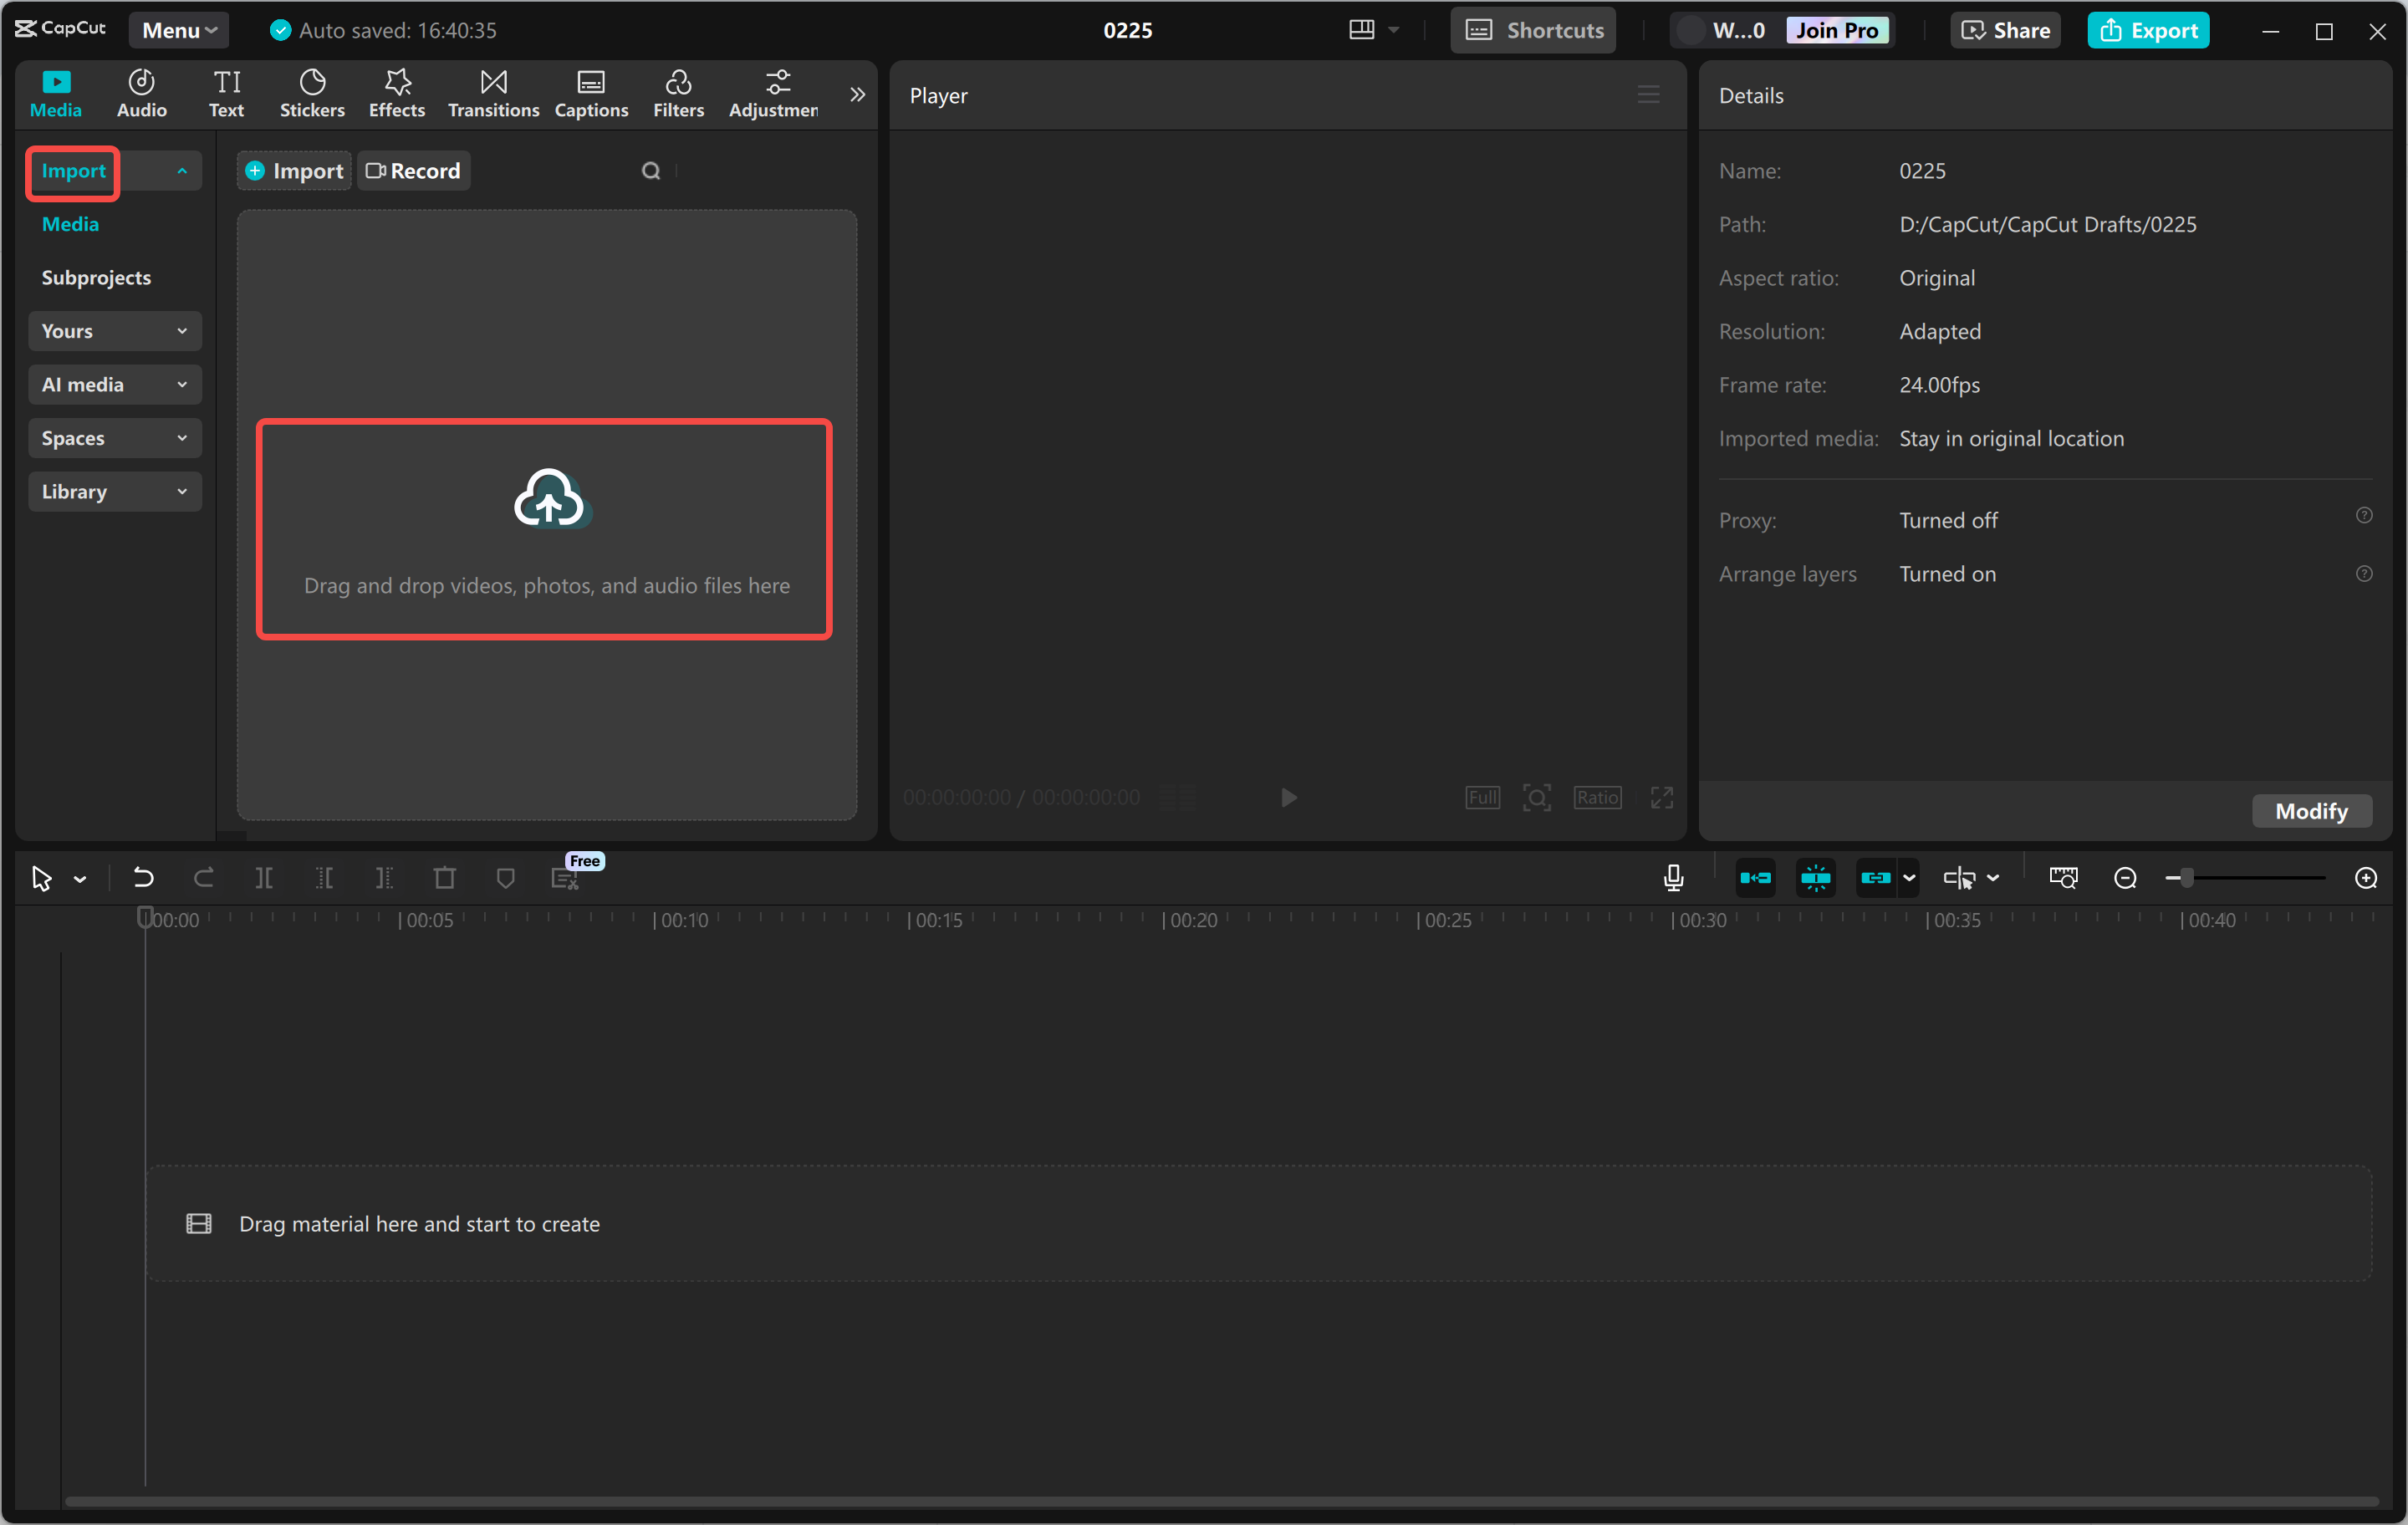Expand the Yours media dropdown

114,331
